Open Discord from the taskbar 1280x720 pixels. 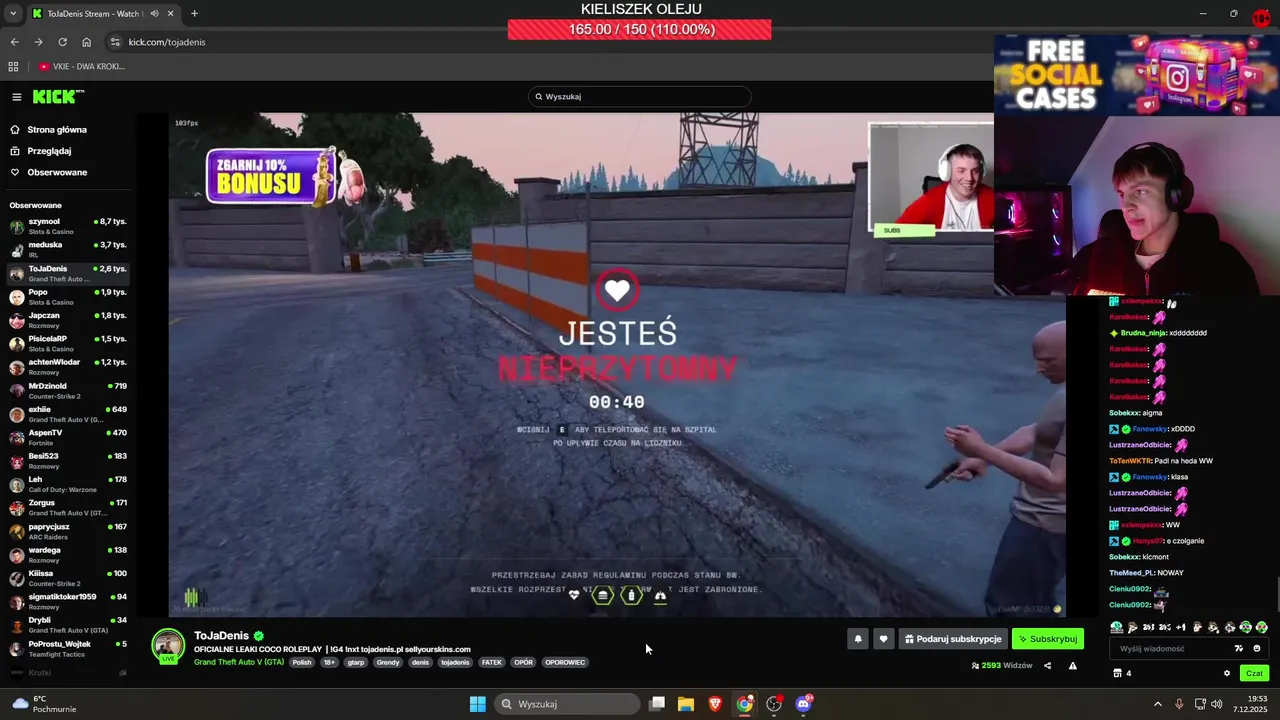pyautogui.click(x=803, y=704)
